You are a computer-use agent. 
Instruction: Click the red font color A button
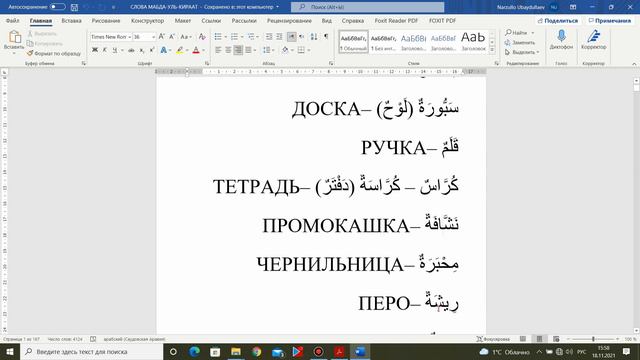[196, 50]
